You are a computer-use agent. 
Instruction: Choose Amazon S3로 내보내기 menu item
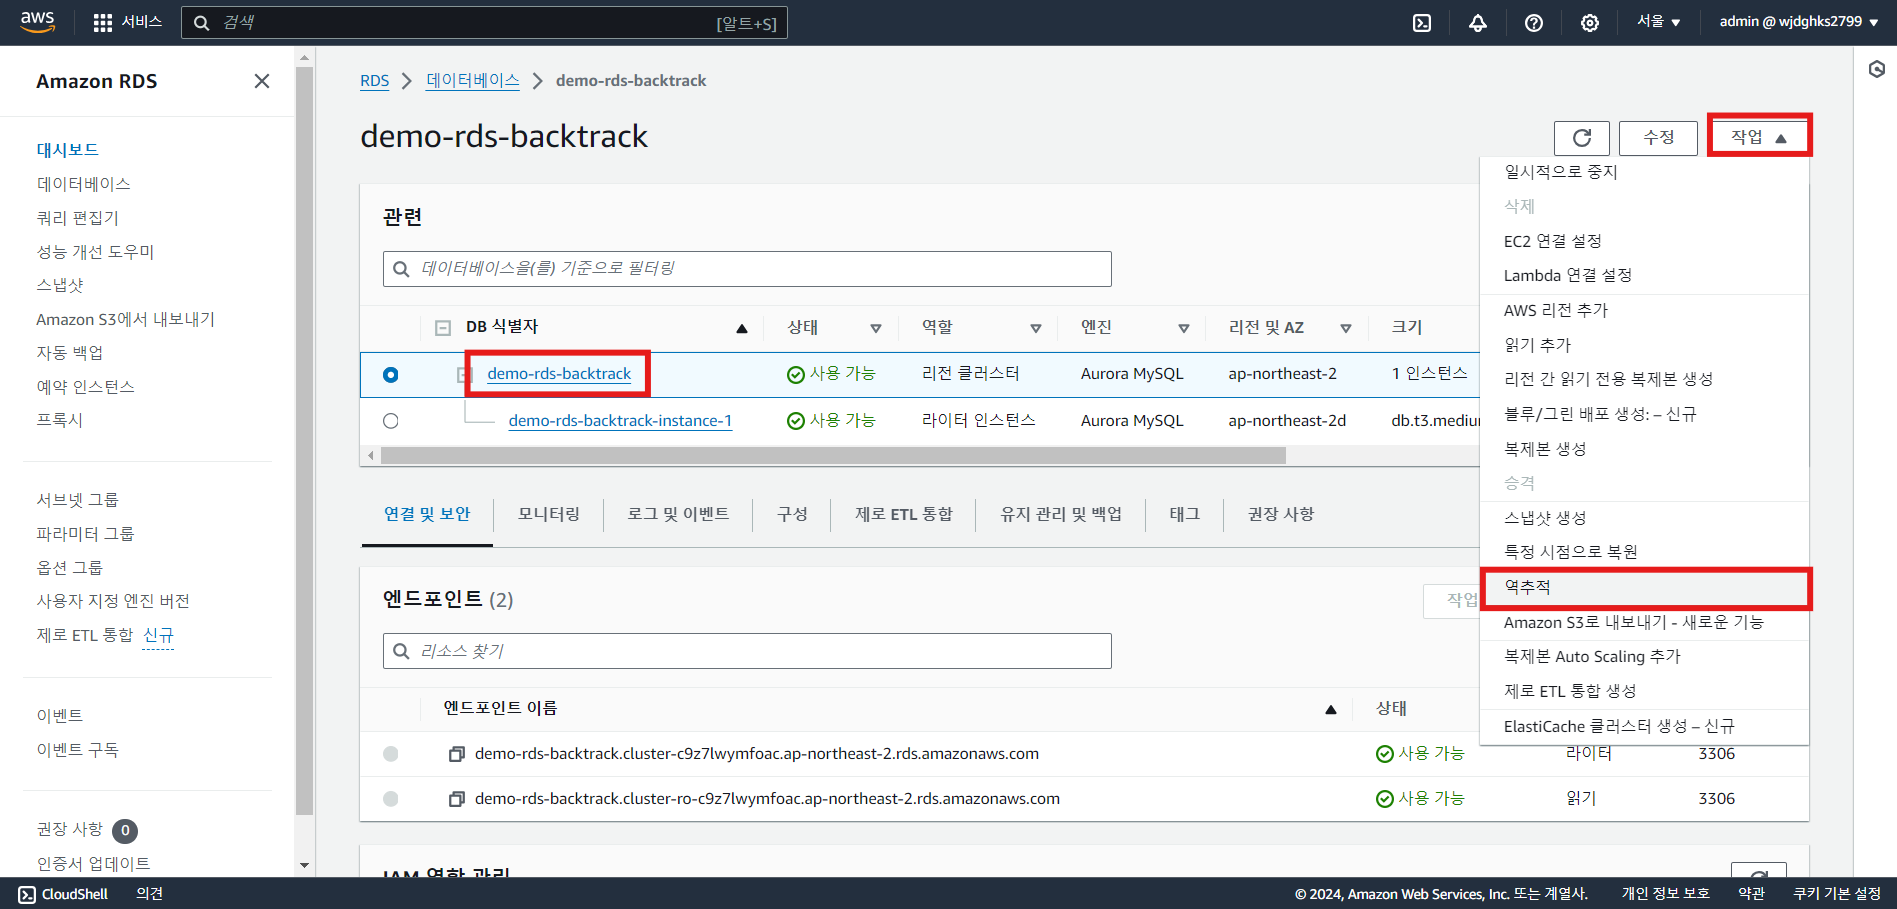pyautogui.click(x=1644, y=622)
